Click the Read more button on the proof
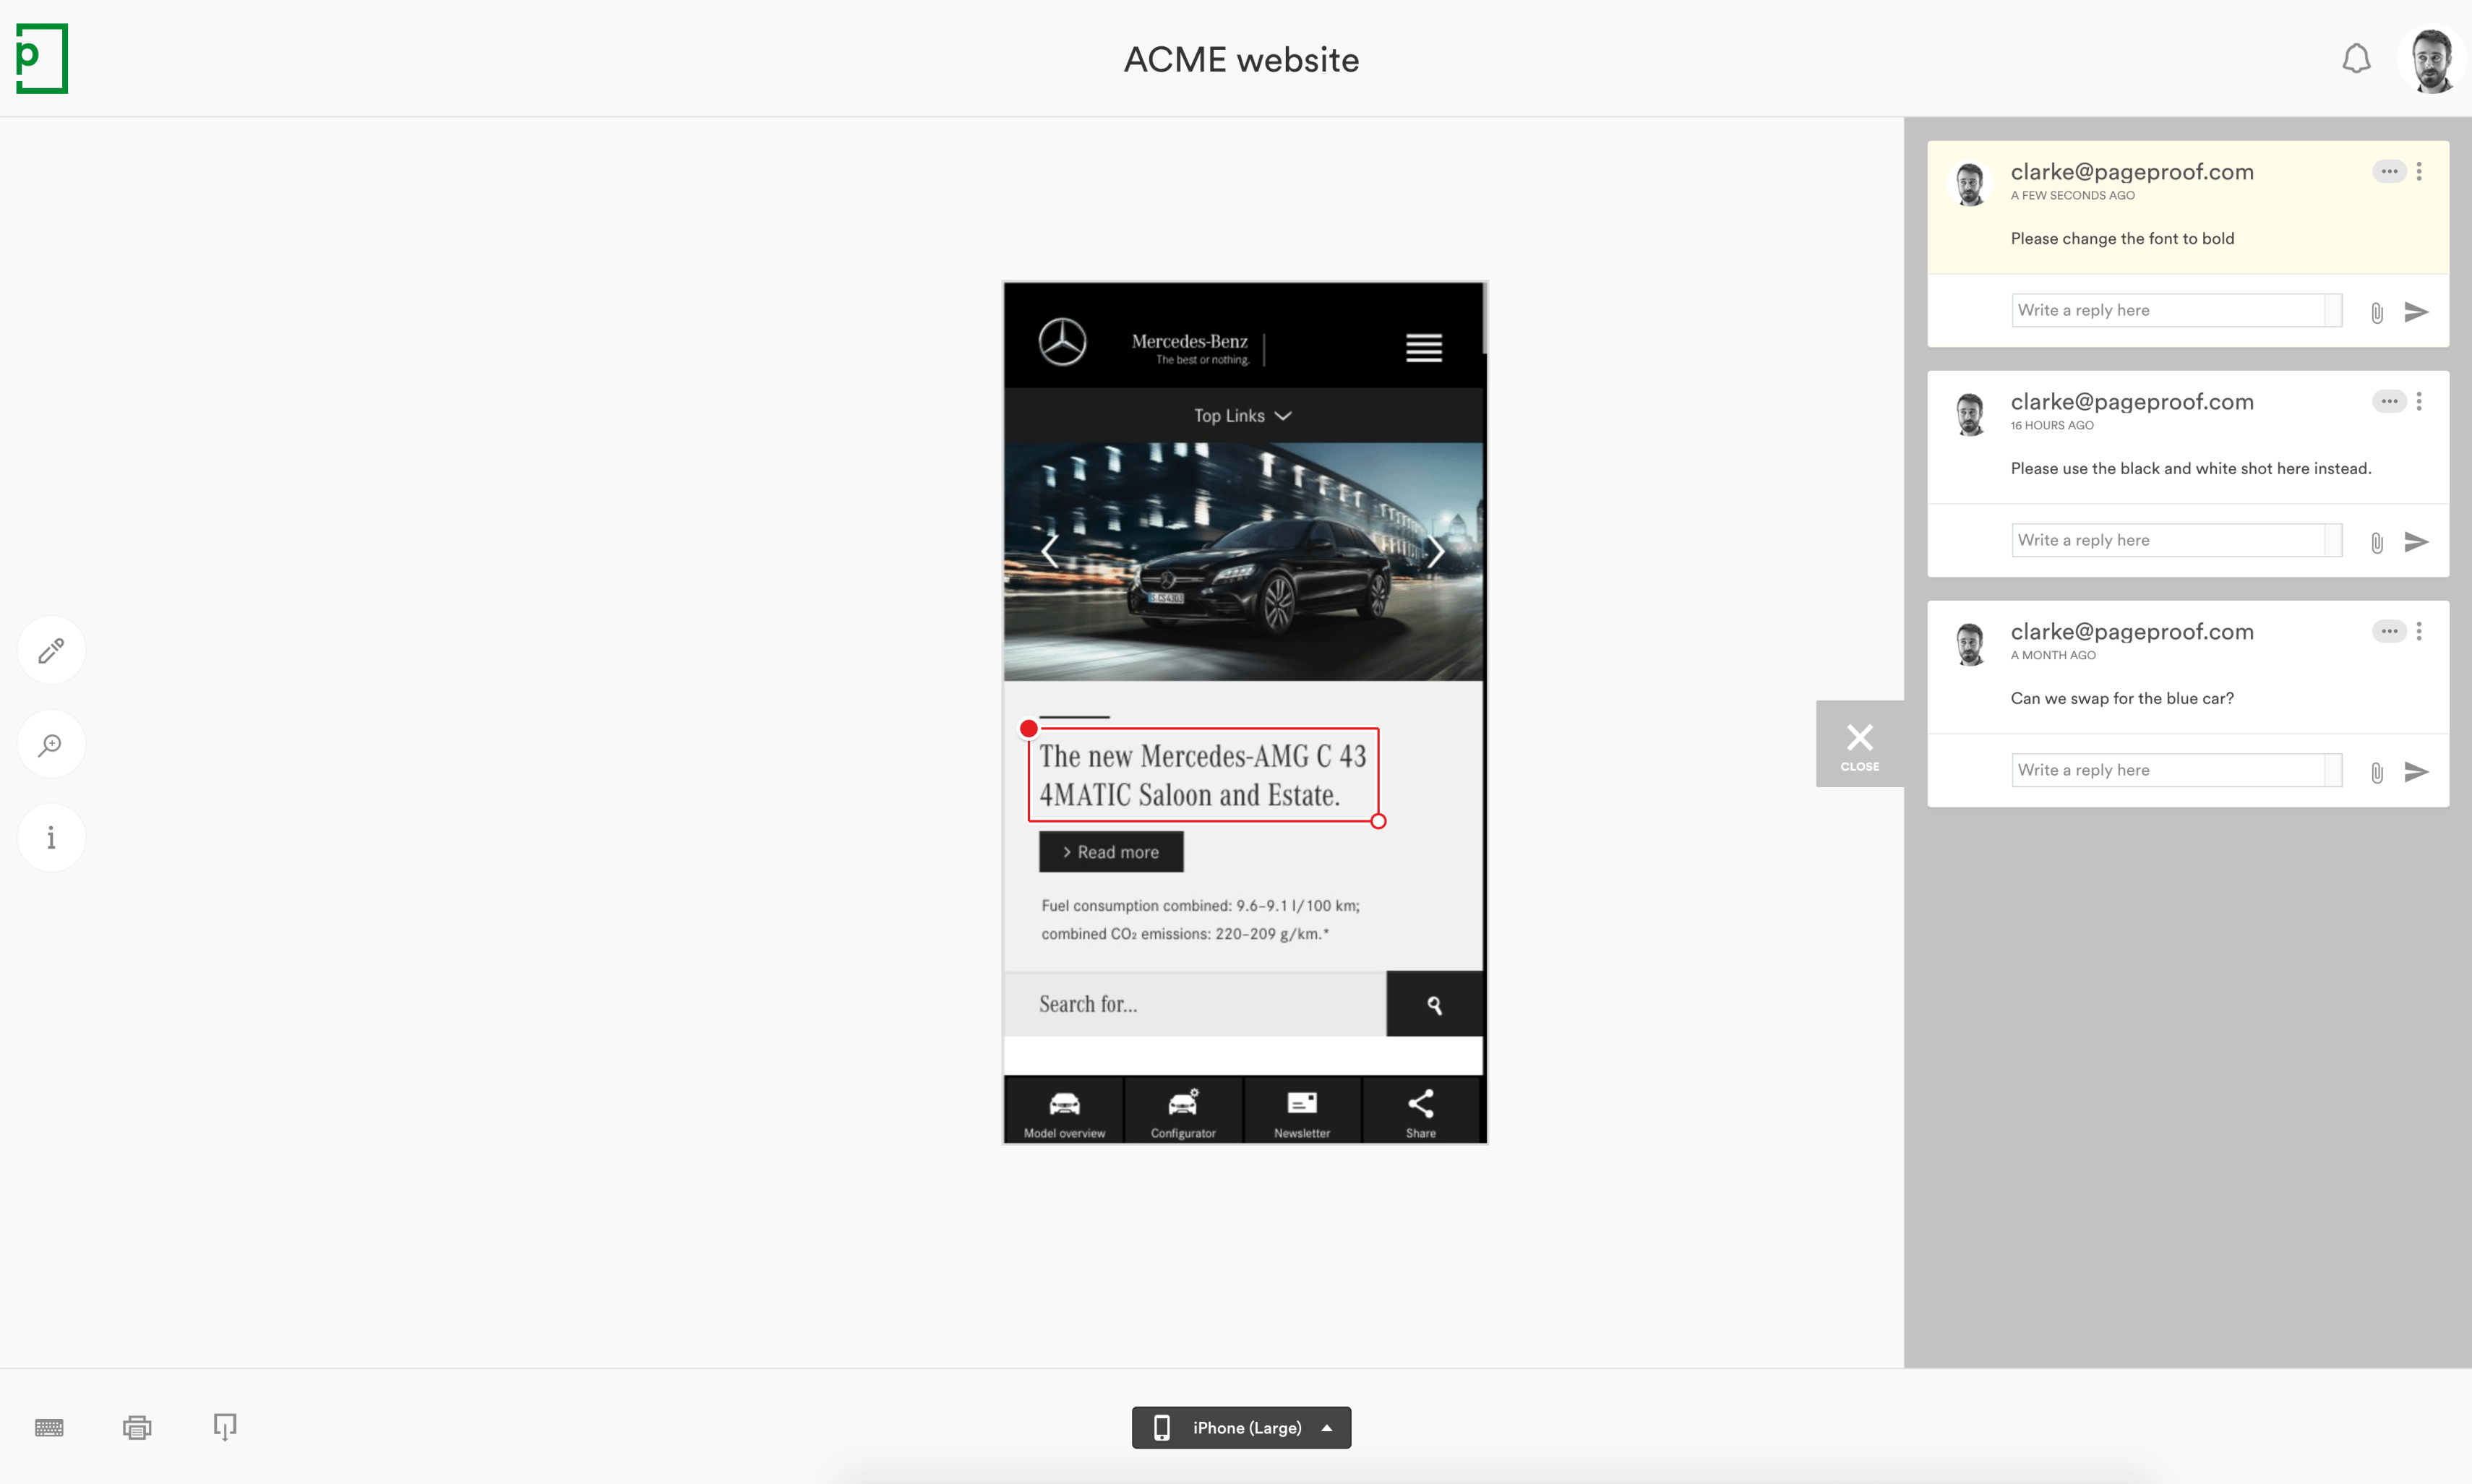The image size is (2472, 1484). click(1110, 851)
